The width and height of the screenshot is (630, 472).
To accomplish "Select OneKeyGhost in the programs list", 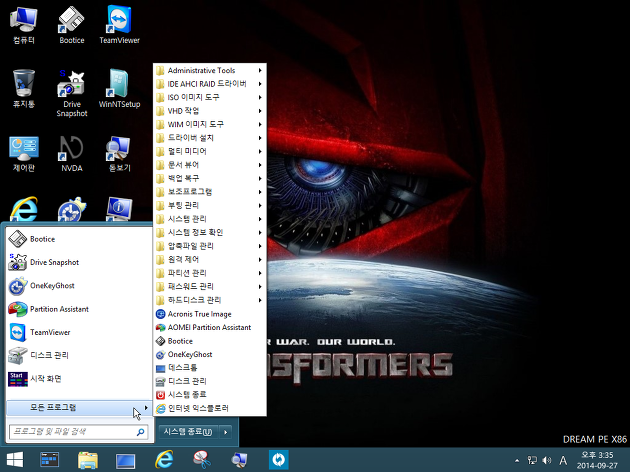I will tap(210, 355).
